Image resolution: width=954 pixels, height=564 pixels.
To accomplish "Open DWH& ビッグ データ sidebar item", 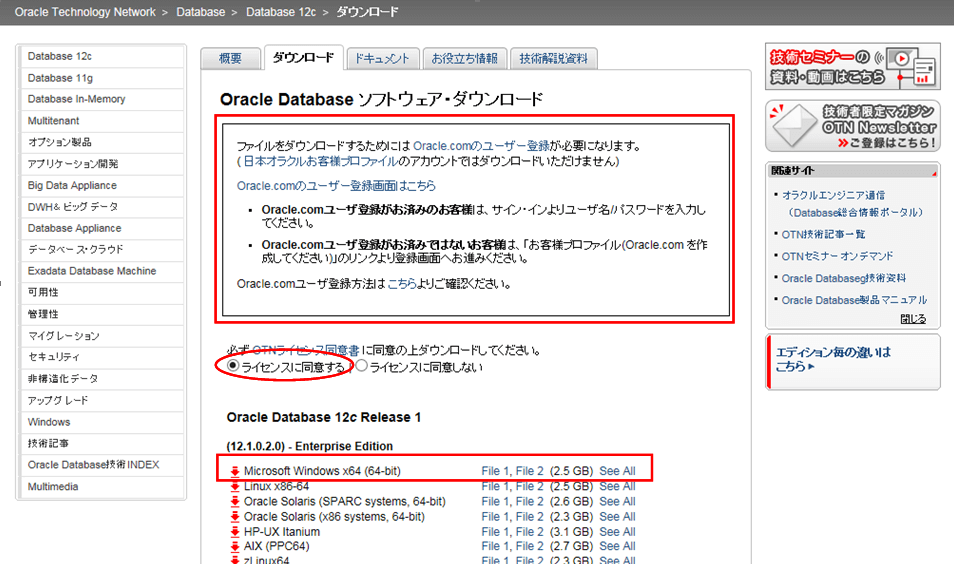I will coord(102,207).
